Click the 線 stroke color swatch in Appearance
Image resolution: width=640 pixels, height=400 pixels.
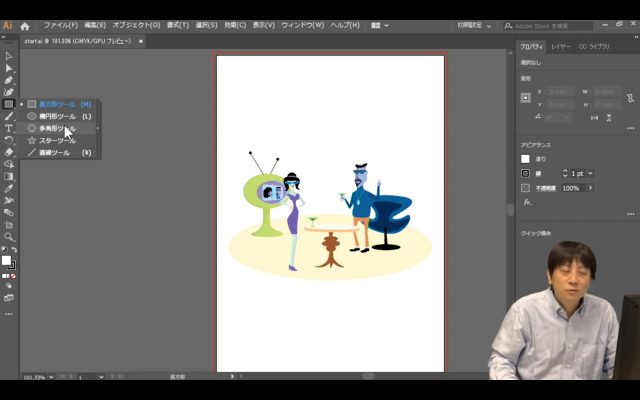tap(525, 173)
